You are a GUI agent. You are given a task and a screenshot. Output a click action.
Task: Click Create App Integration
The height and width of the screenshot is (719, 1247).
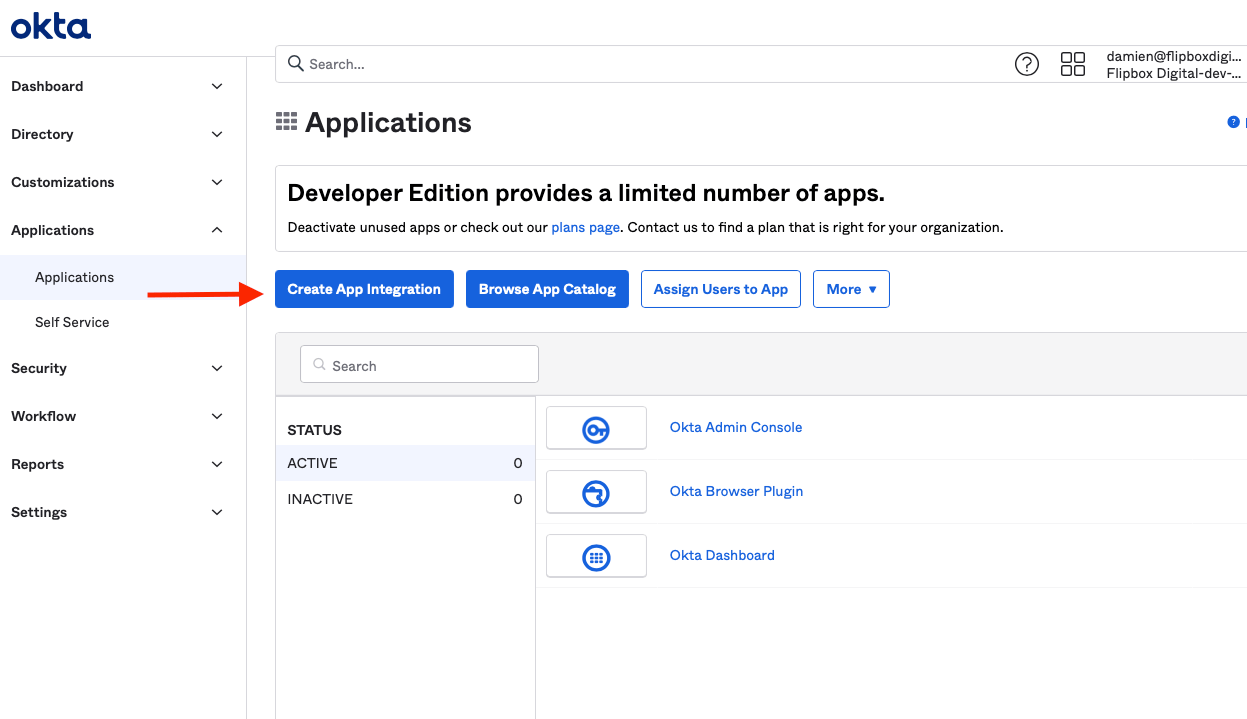pyautogui.click(x=363, y=289)
